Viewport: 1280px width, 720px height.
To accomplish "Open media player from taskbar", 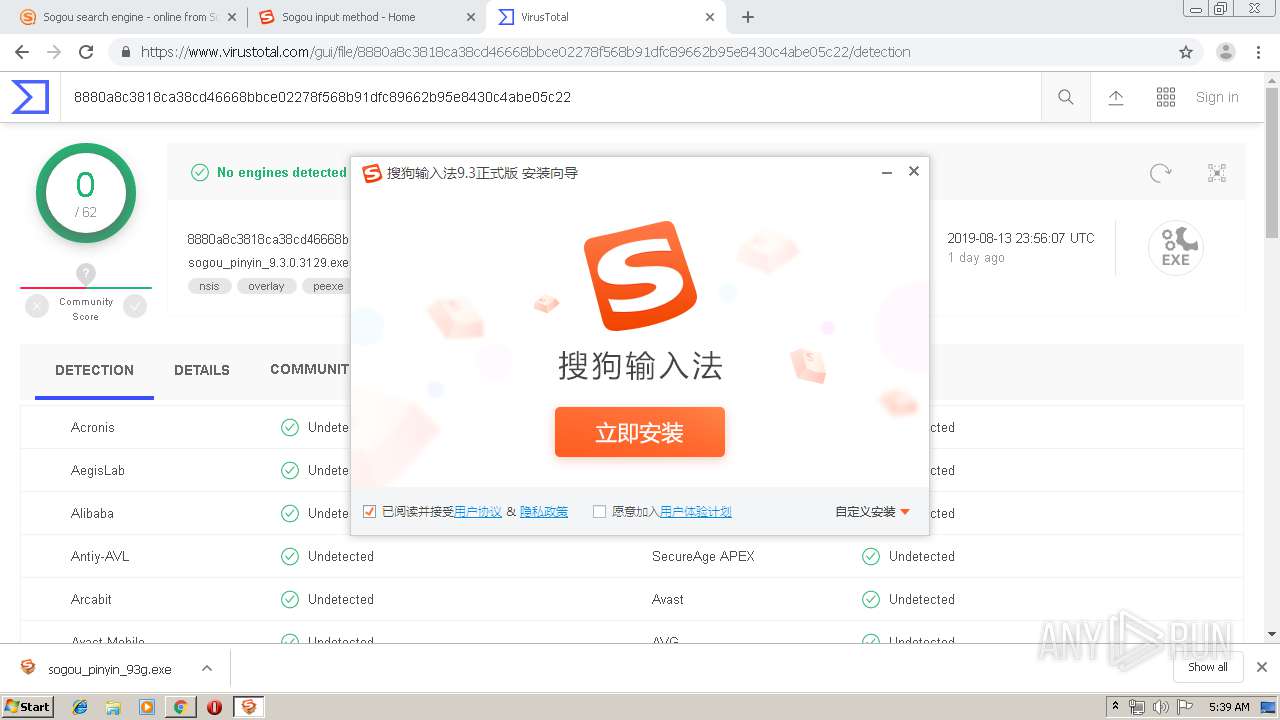I will pos(147,707).
